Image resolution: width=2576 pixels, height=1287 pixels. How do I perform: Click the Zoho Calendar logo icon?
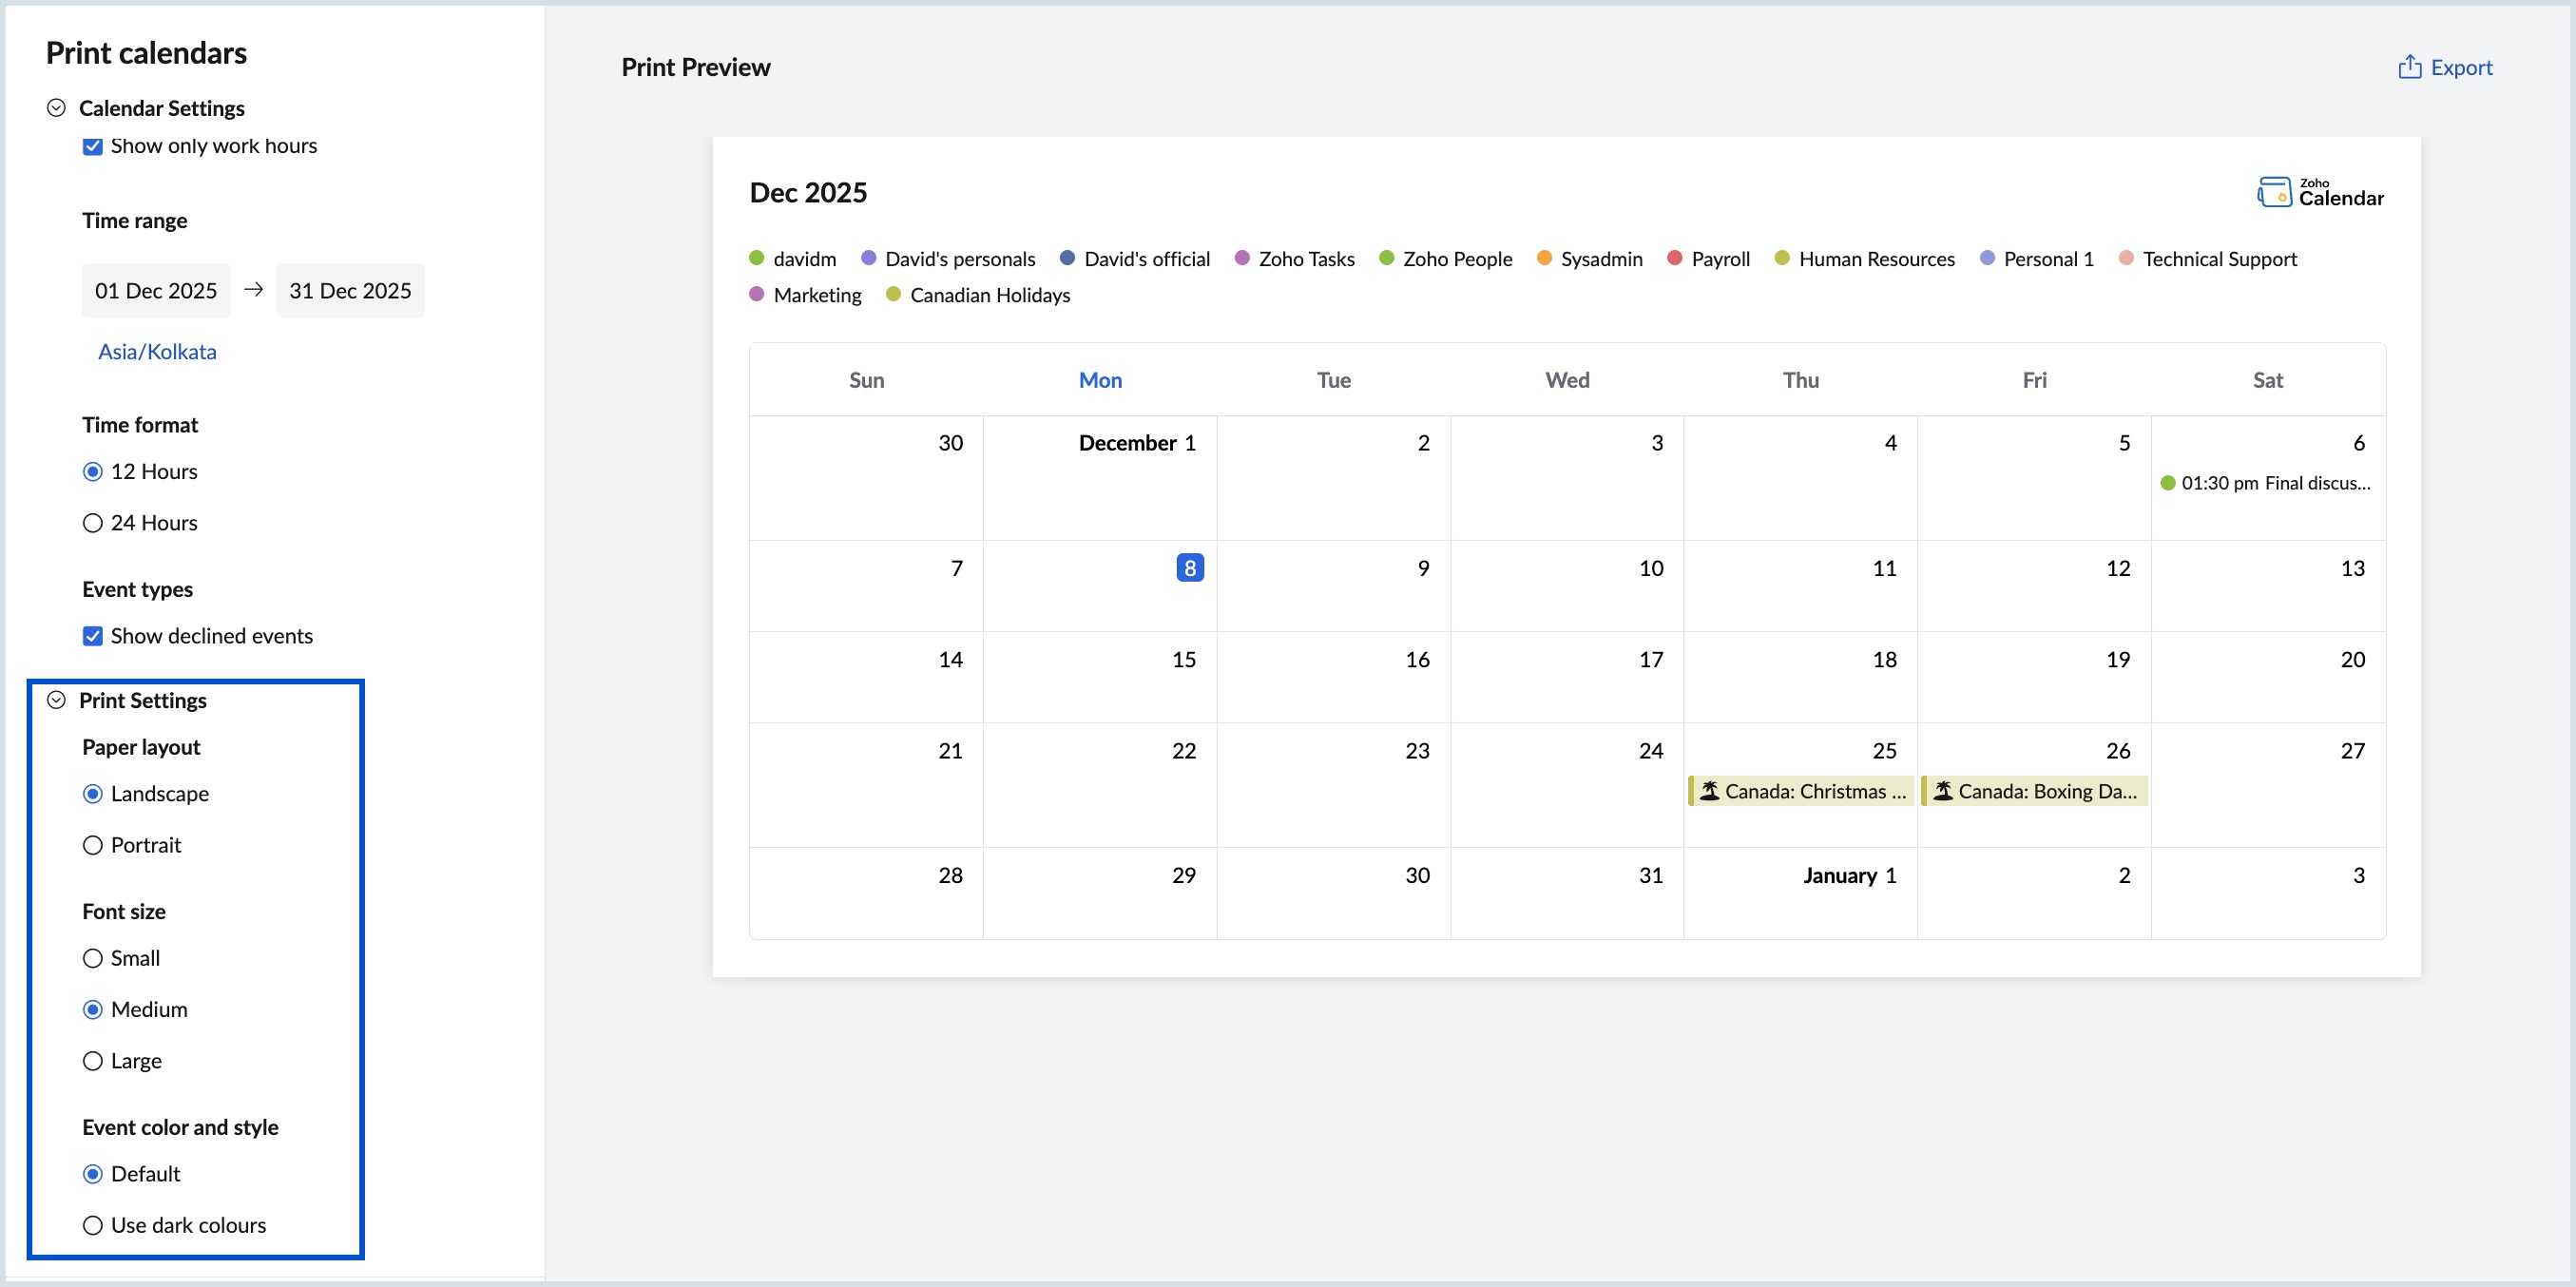click(2274, 192)
